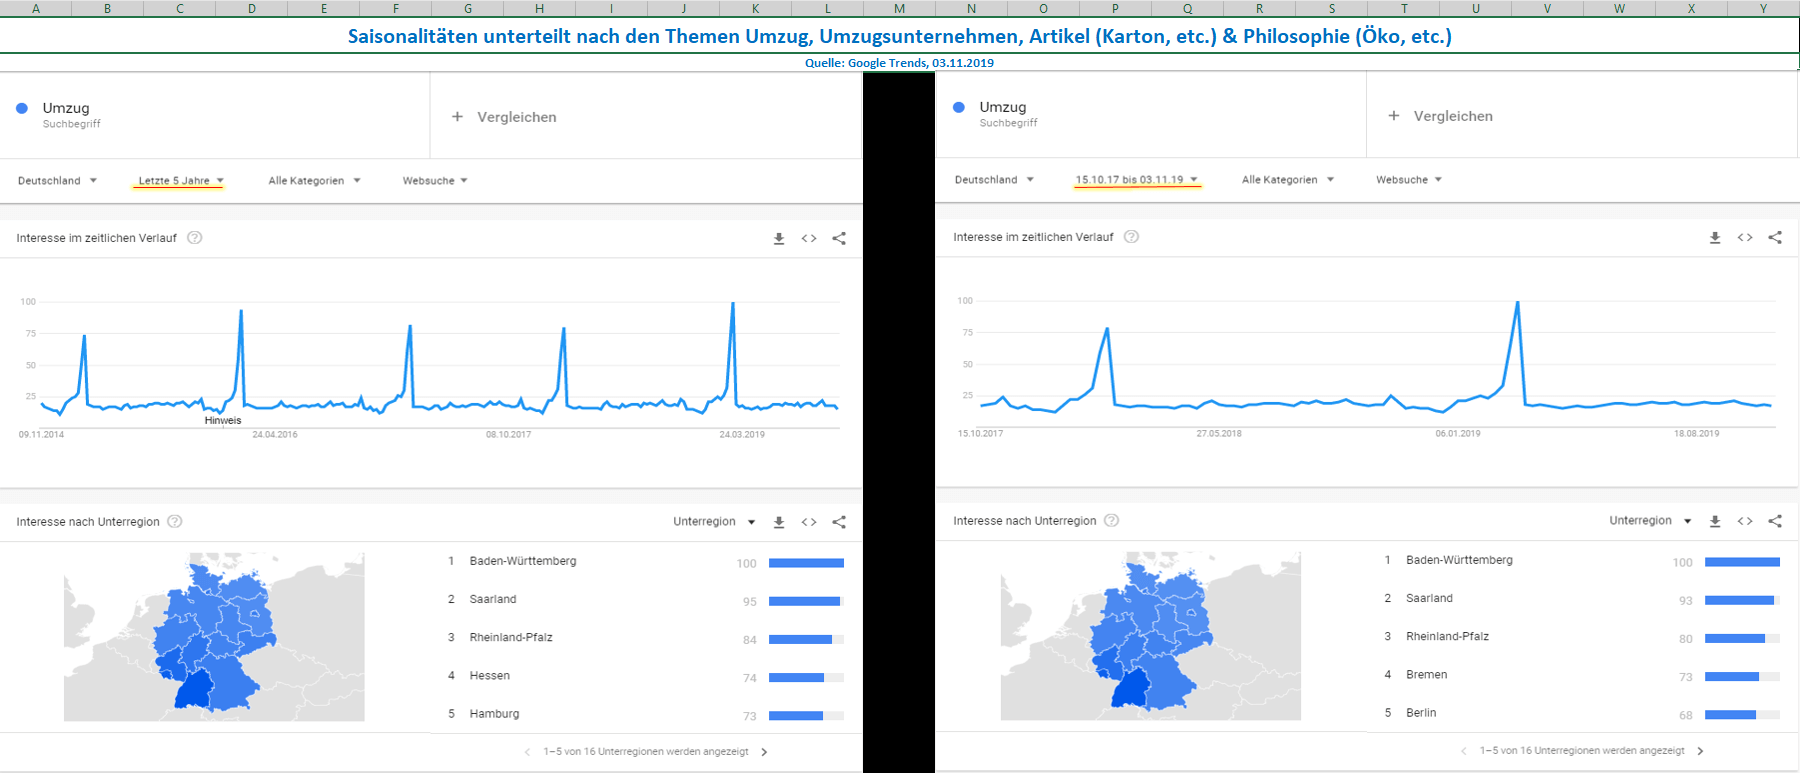
Task: Expand left 'Websuche' search type dropdown
Action: [435, 181]
